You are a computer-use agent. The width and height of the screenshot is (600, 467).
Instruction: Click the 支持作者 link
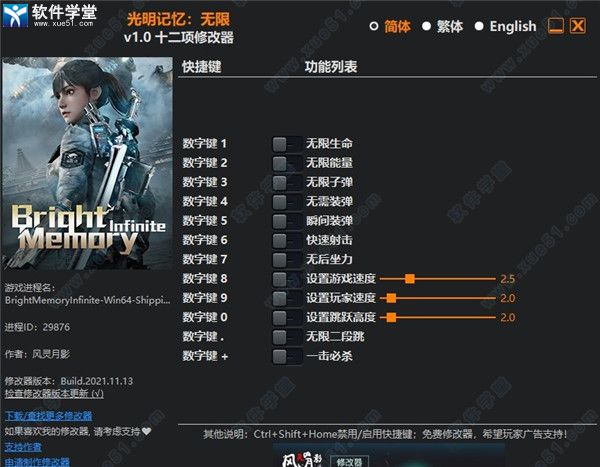click(x=23, y=447)
